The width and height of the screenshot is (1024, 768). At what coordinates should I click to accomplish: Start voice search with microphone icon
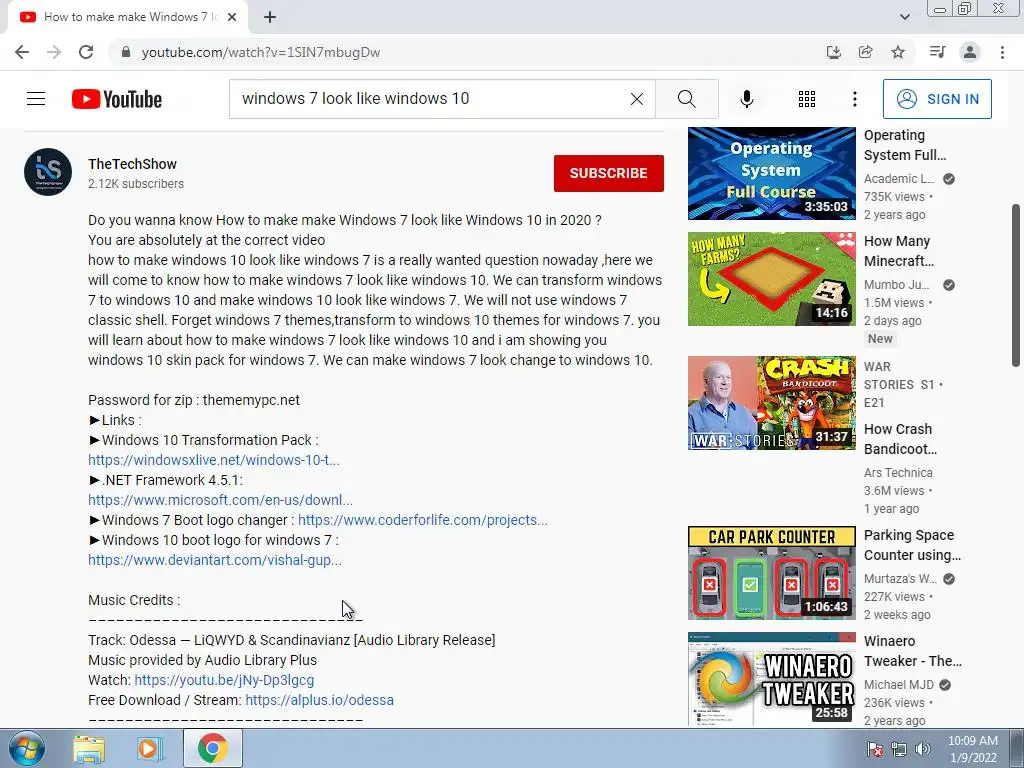pos(746,99)
